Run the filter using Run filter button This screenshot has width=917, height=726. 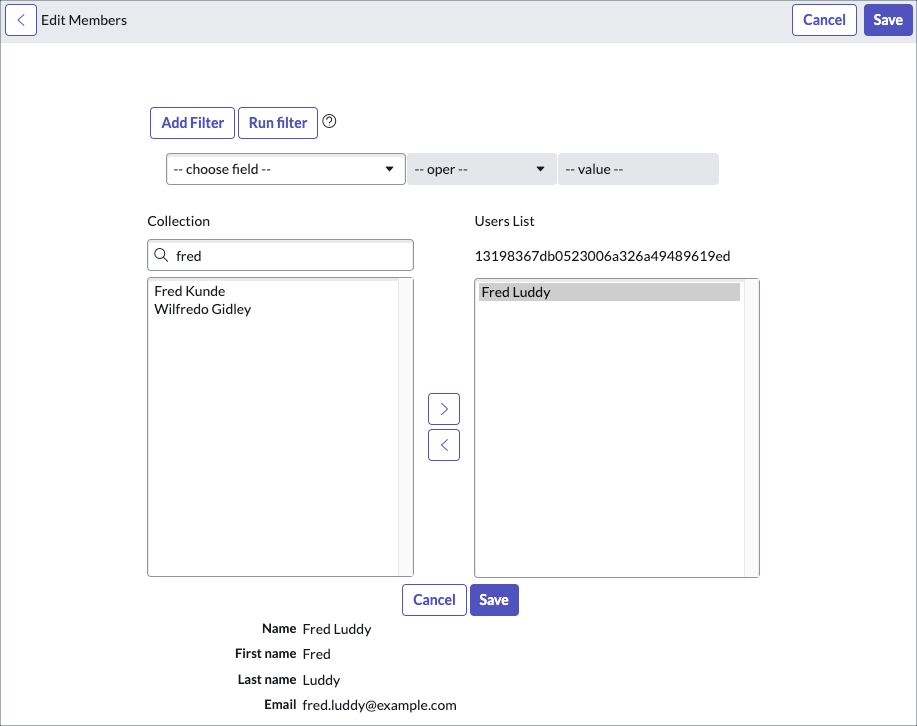point(277,122)
